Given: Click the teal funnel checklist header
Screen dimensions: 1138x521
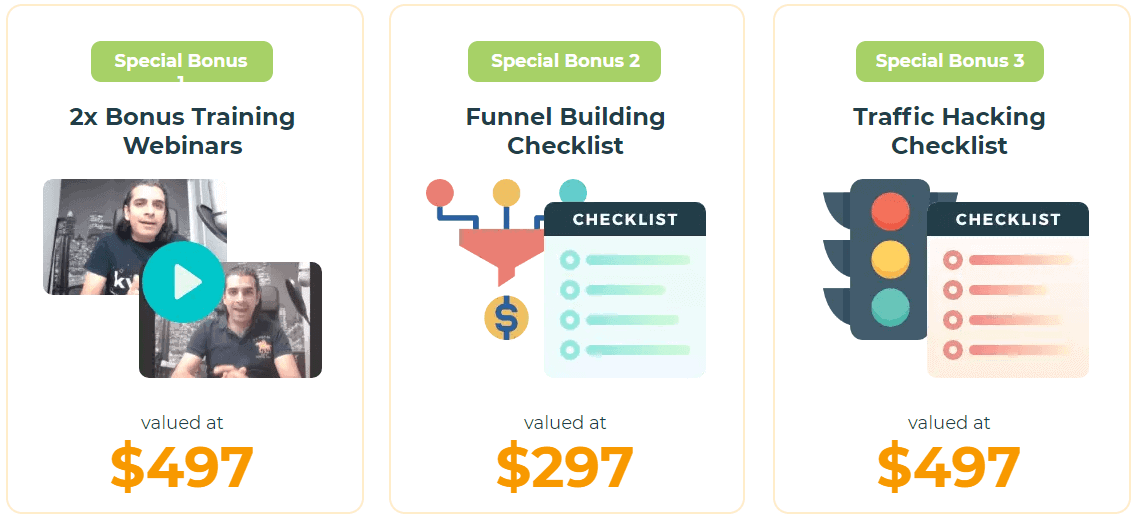Looking at the screenshot, I should coord(625,219).
